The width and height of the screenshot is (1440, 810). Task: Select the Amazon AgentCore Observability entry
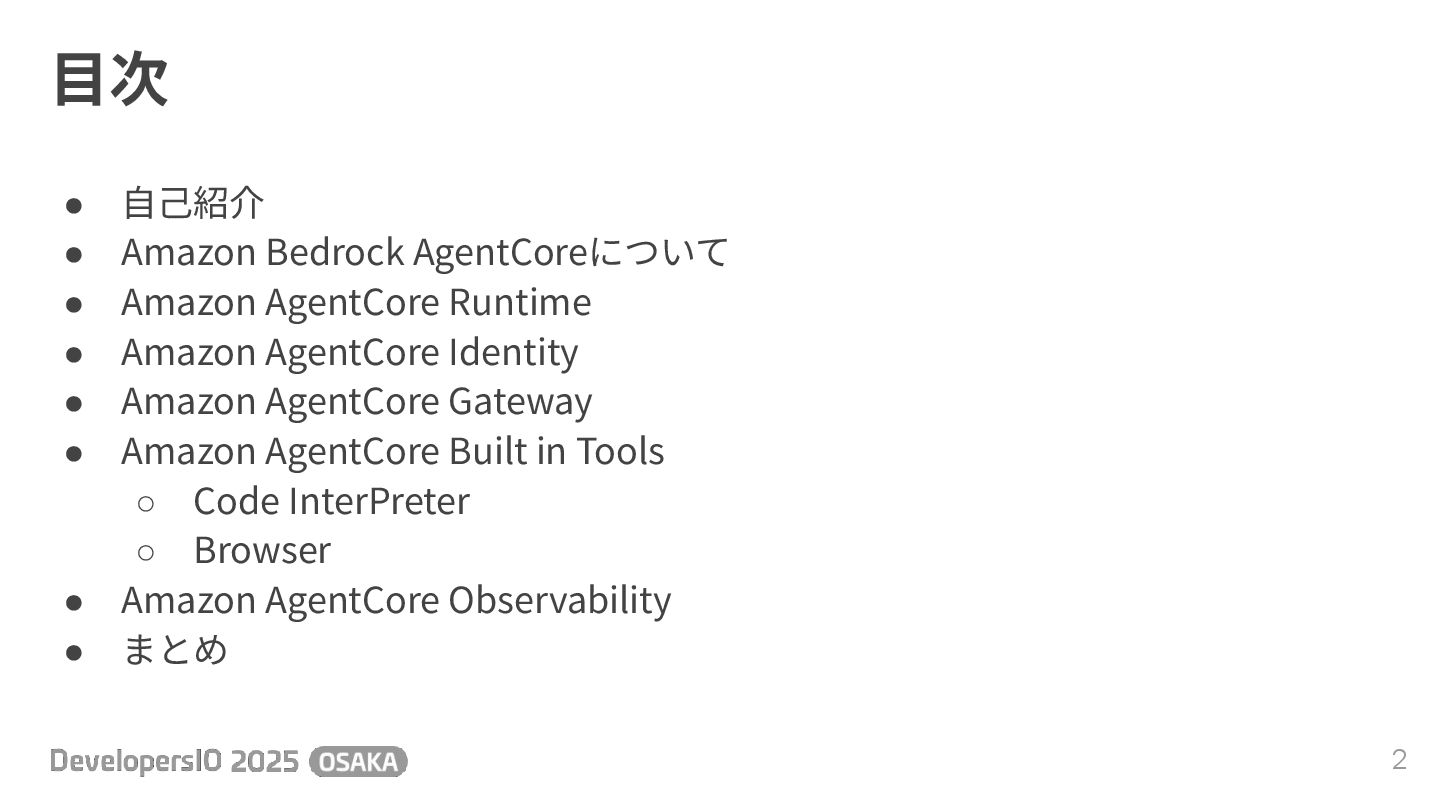(396, 600)
